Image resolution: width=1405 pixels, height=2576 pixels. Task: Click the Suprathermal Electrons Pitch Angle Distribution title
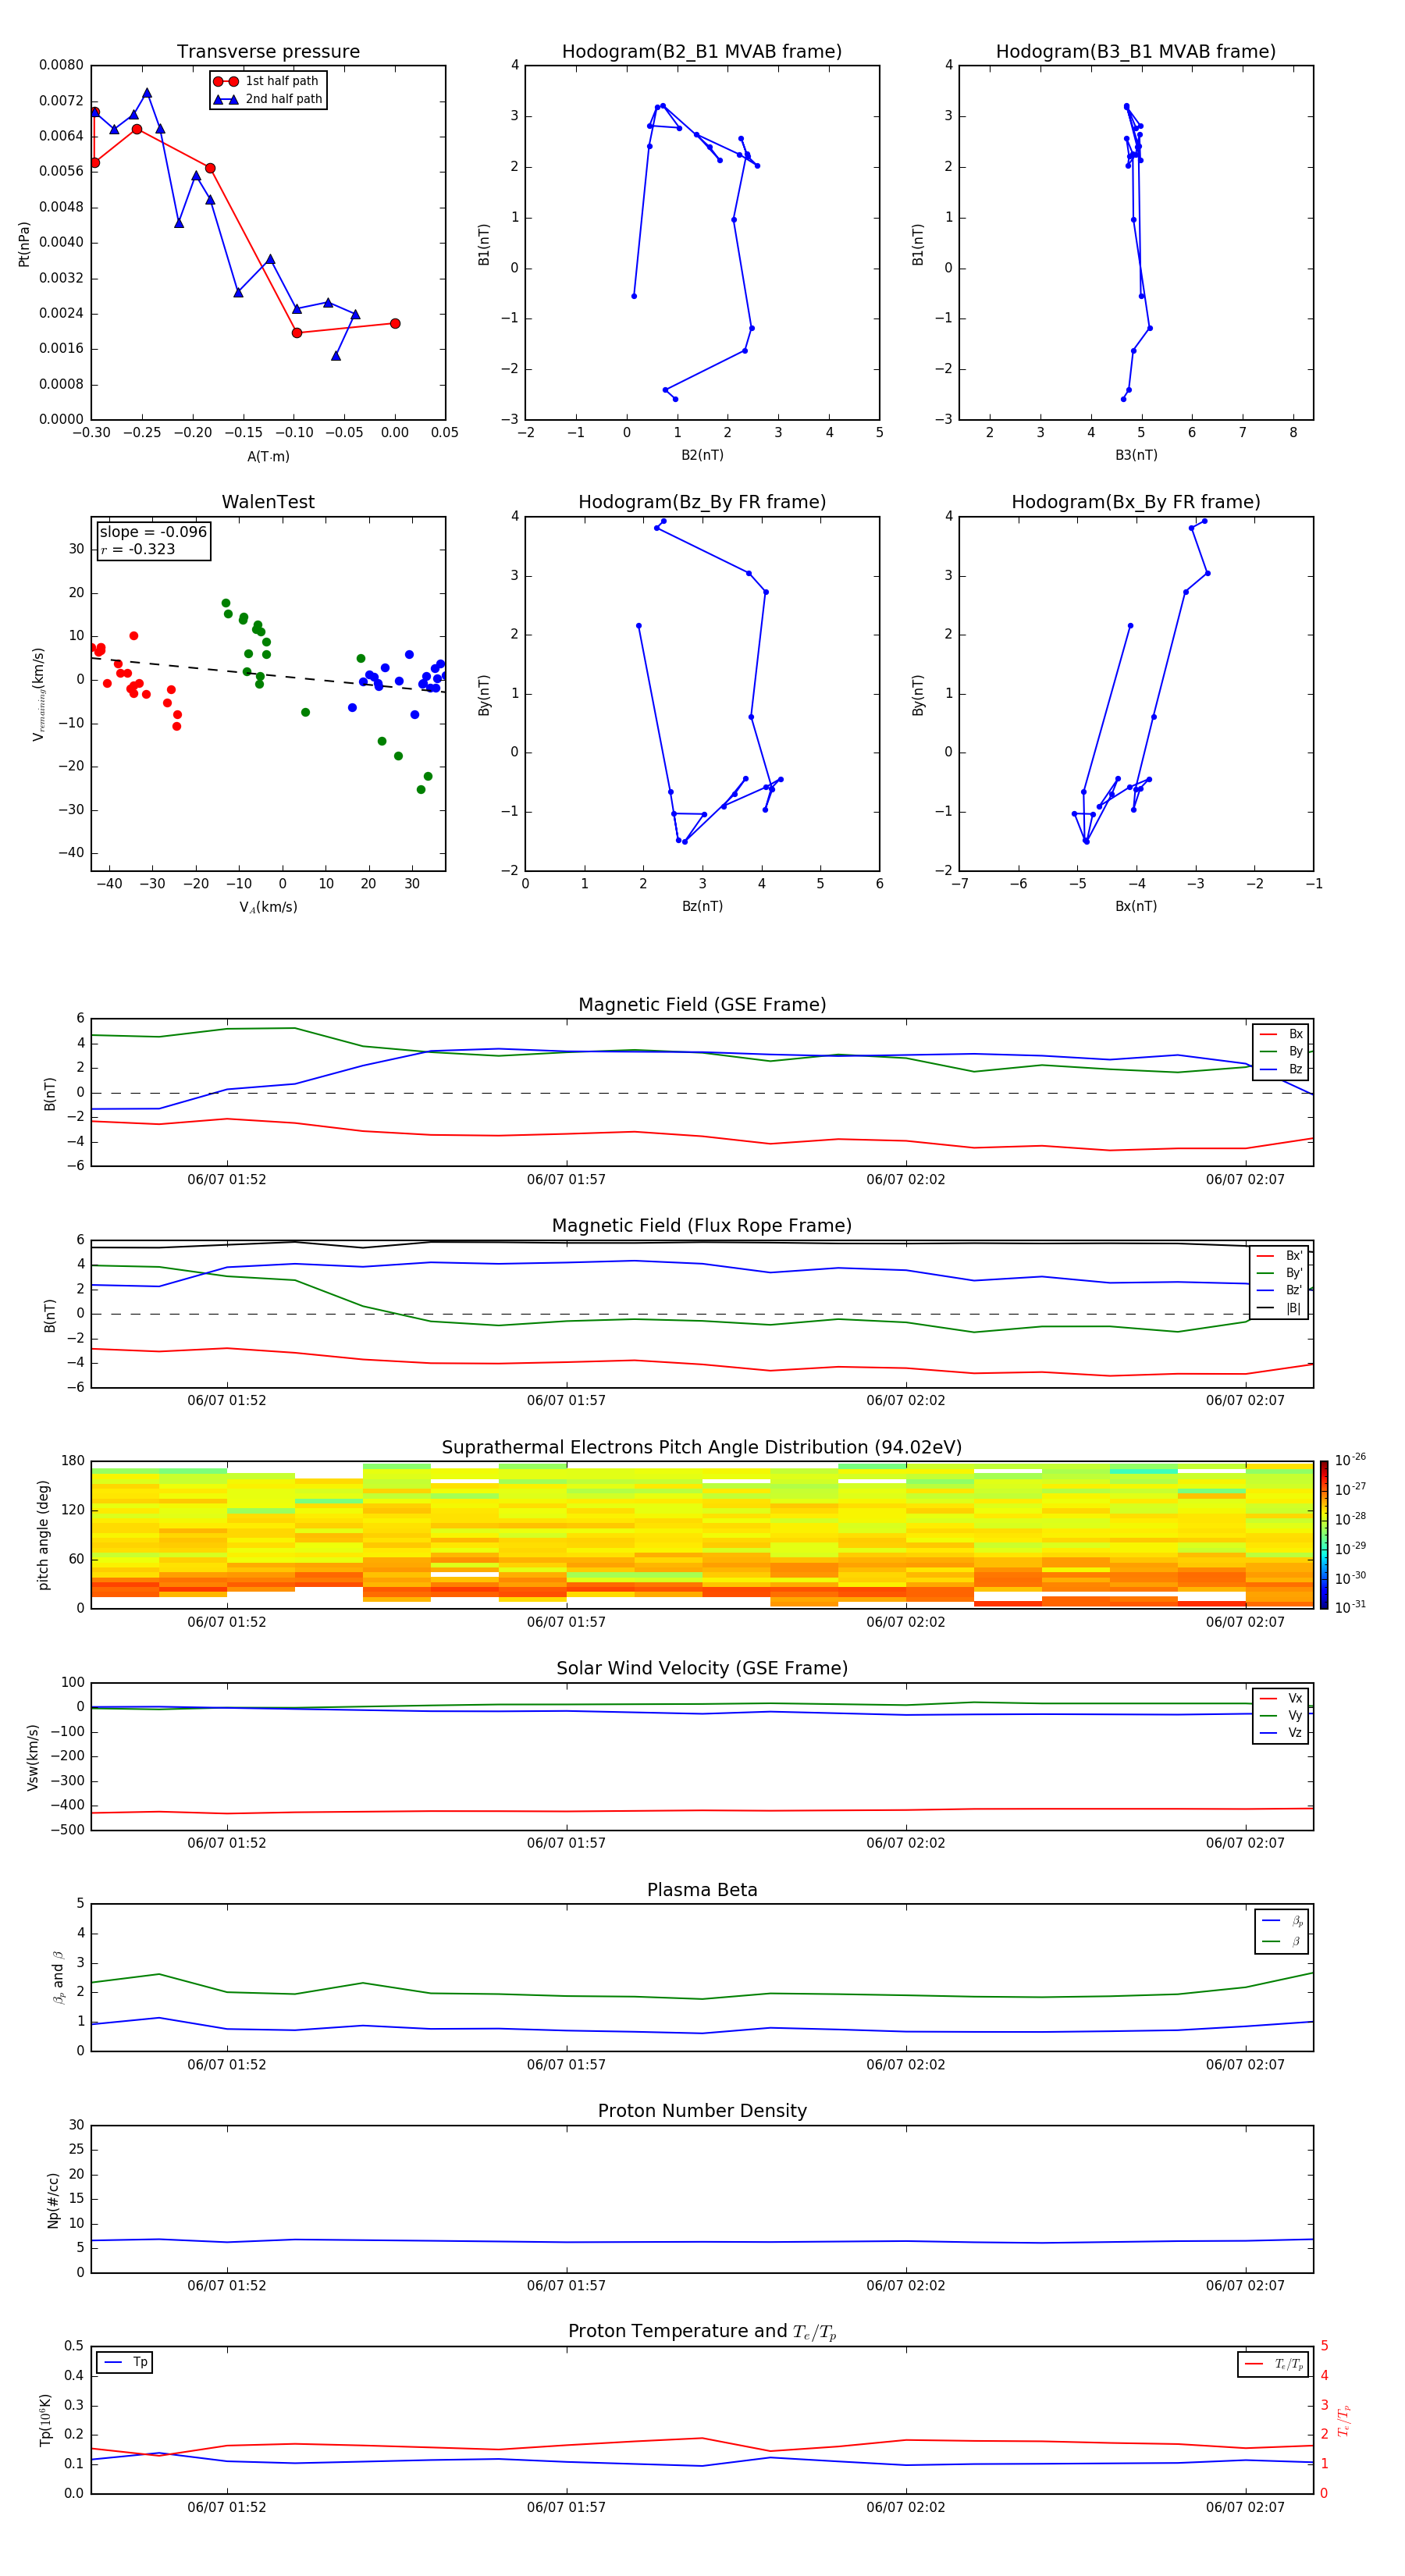point(702,1448)
